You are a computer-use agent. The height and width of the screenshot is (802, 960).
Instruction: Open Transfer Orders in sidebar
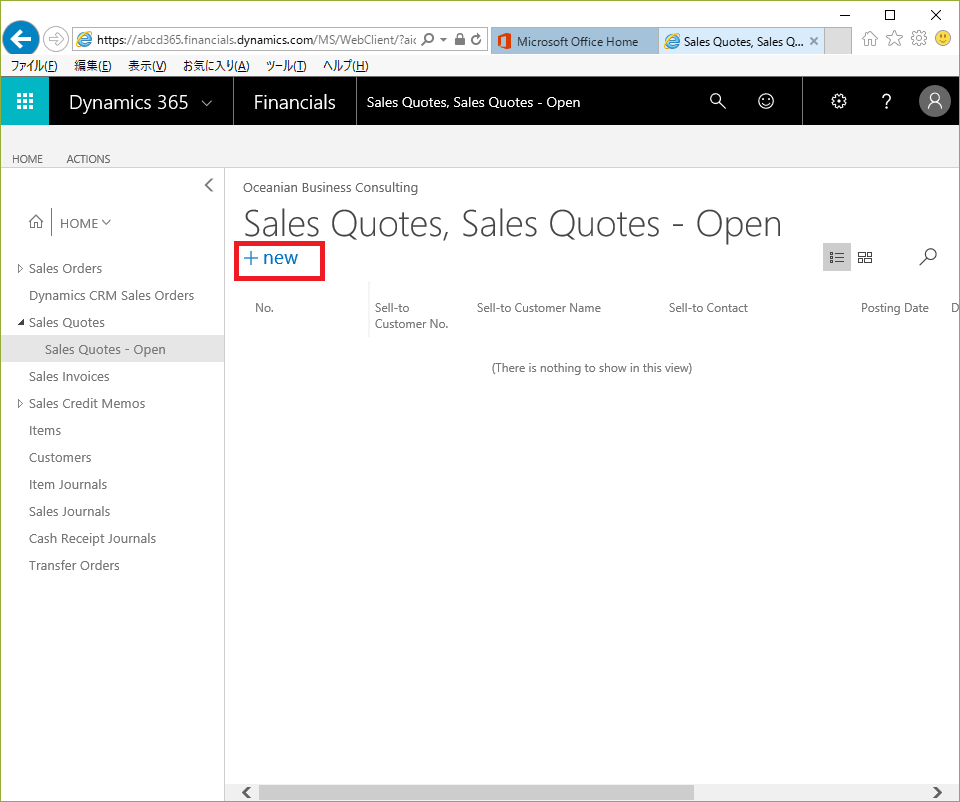pyautogui.click(x=74, y=564)
